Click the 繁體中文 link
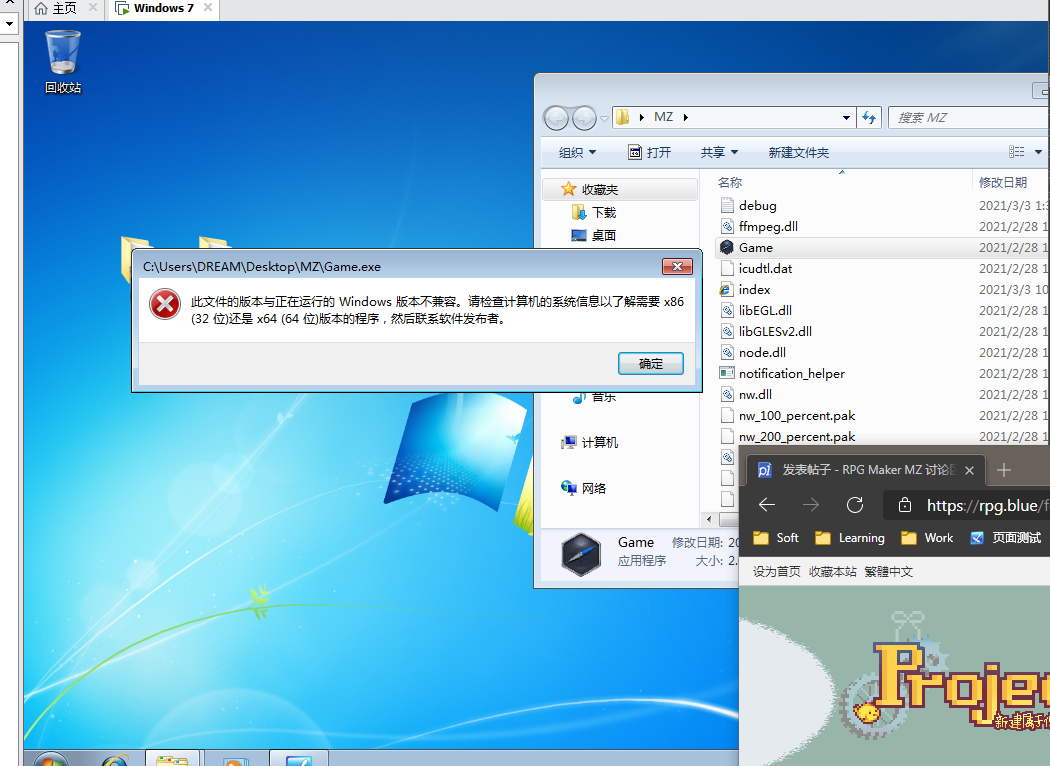 tap(889, 572)
